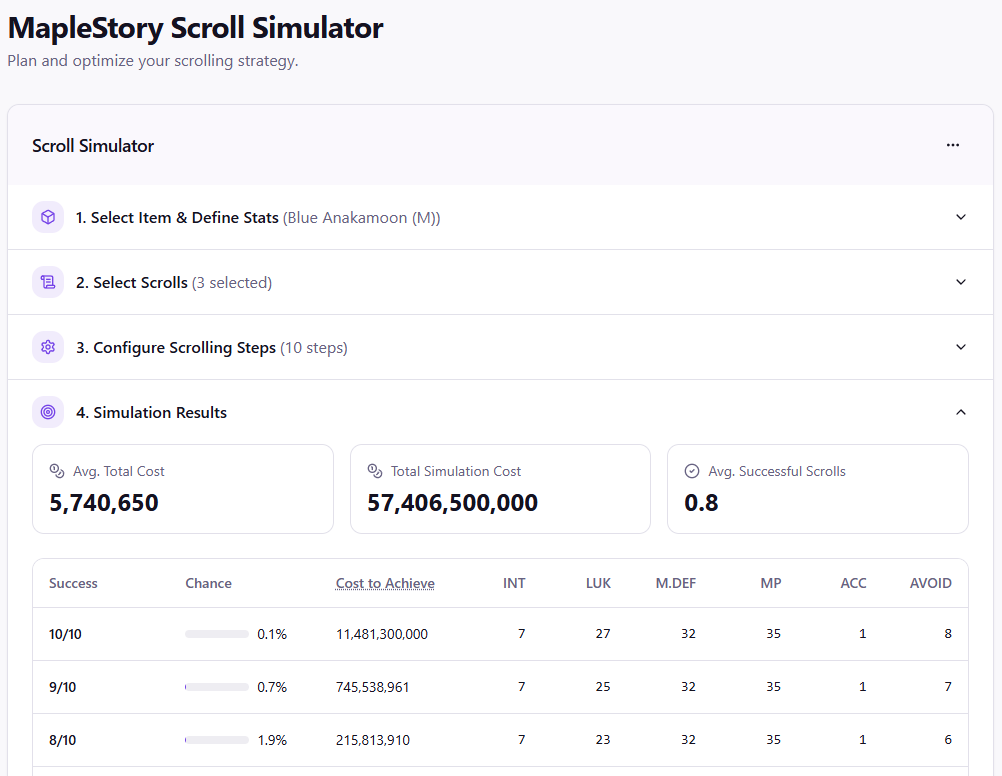The height and width of the screenshot is (776, 1002).
Task: Click the checkmark icon by Avg. Successful Scrolls
Action: 692,471
